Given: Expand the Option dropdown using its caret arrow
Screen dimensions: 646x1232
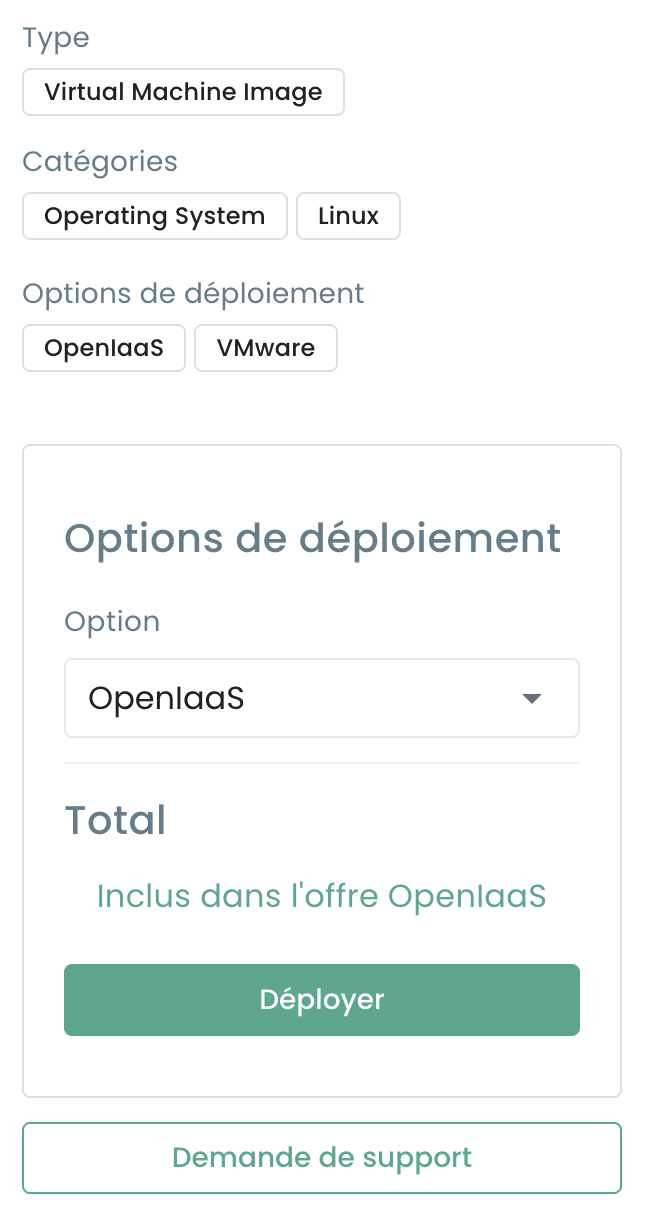Looking at the screenshot, I should click(532, 698).
